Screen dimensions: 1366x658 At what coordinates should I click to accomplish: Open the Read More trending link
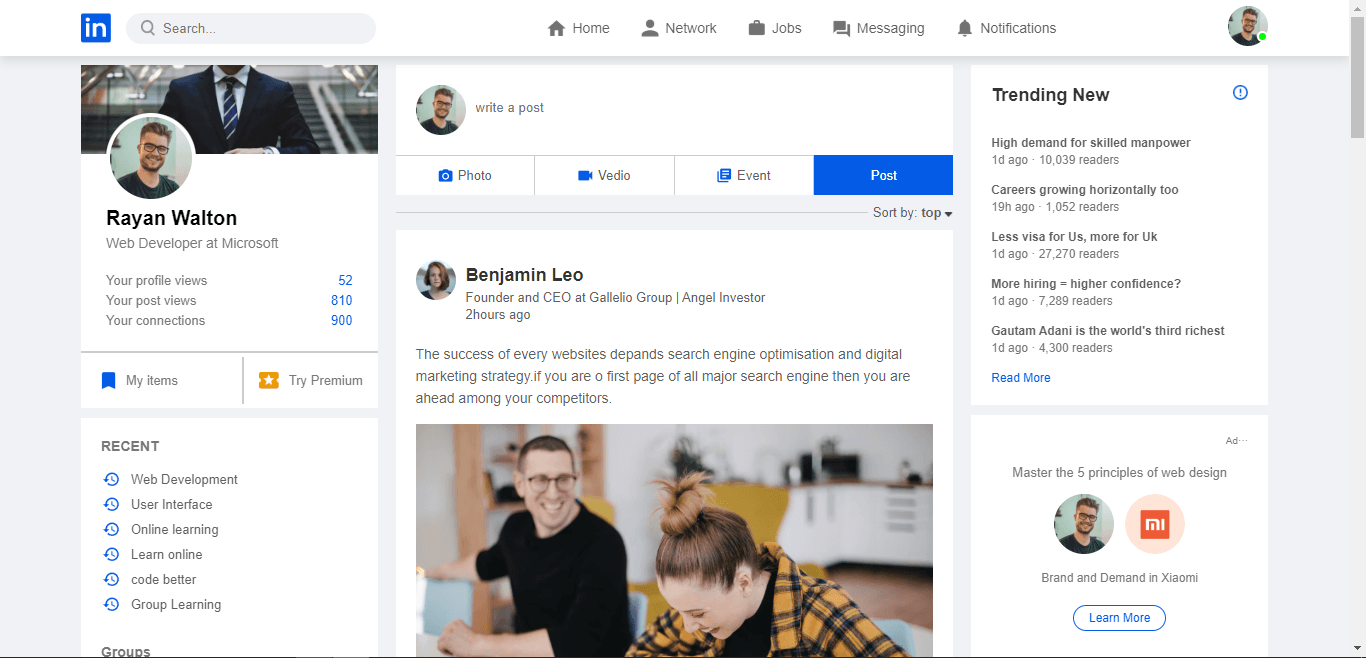[x=1021, y=377]
